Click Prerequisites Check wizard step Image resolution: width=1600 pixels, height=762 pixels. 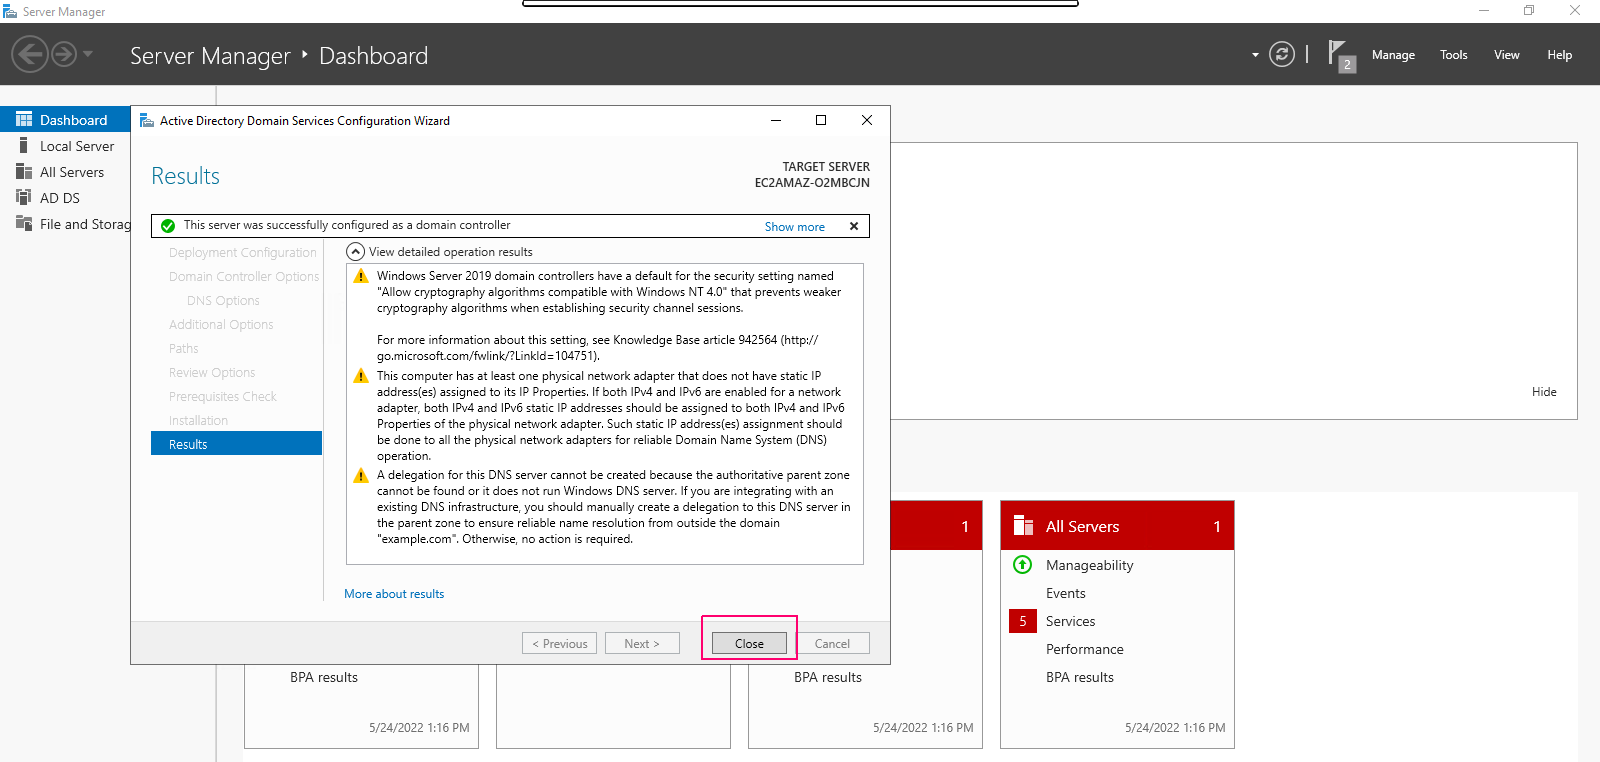pyautogui.click(x=223, y=397)
